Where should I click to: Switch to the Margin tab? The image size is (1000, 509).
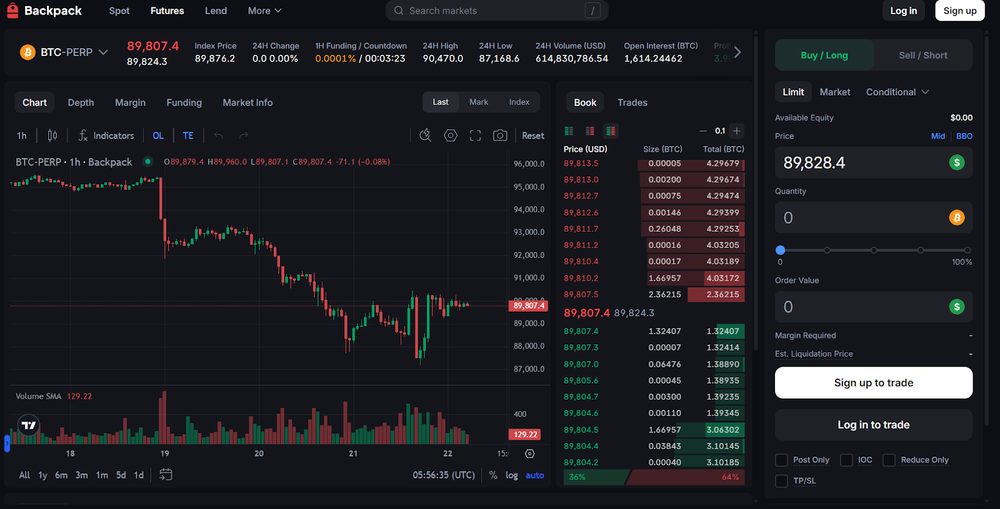click(x=130, y=102)
